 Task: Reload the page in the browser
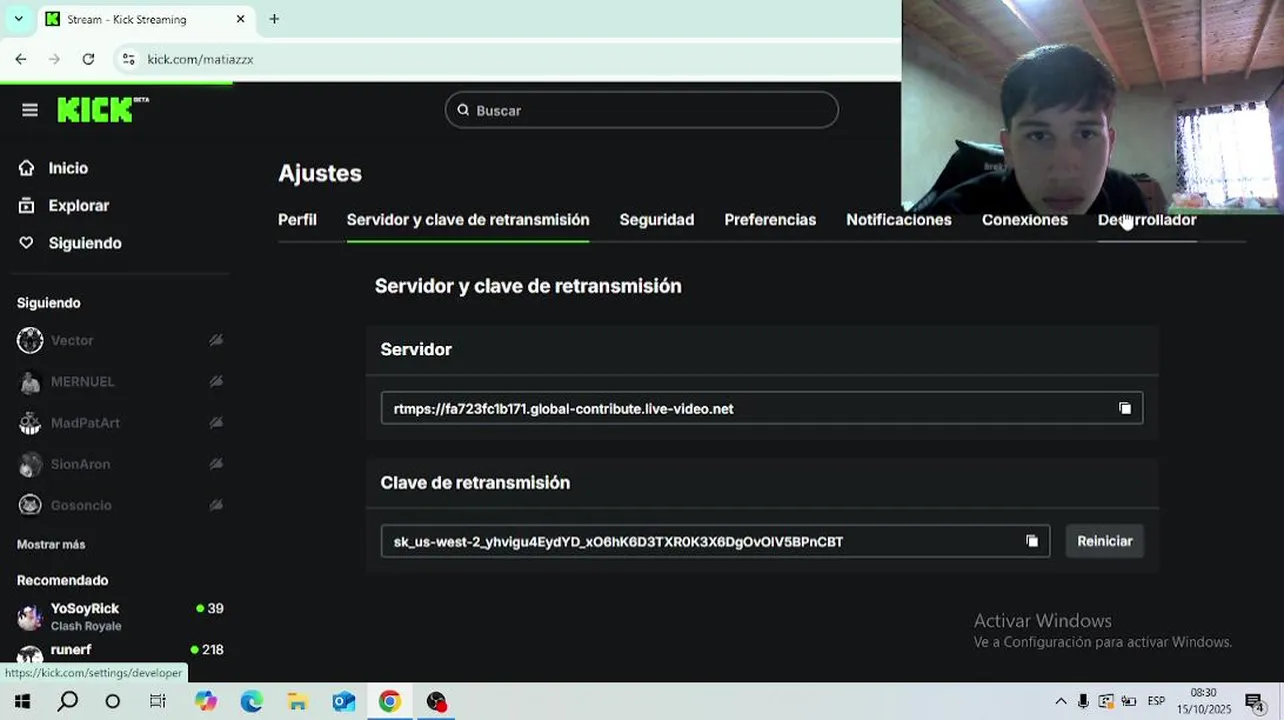pos(88,59)
